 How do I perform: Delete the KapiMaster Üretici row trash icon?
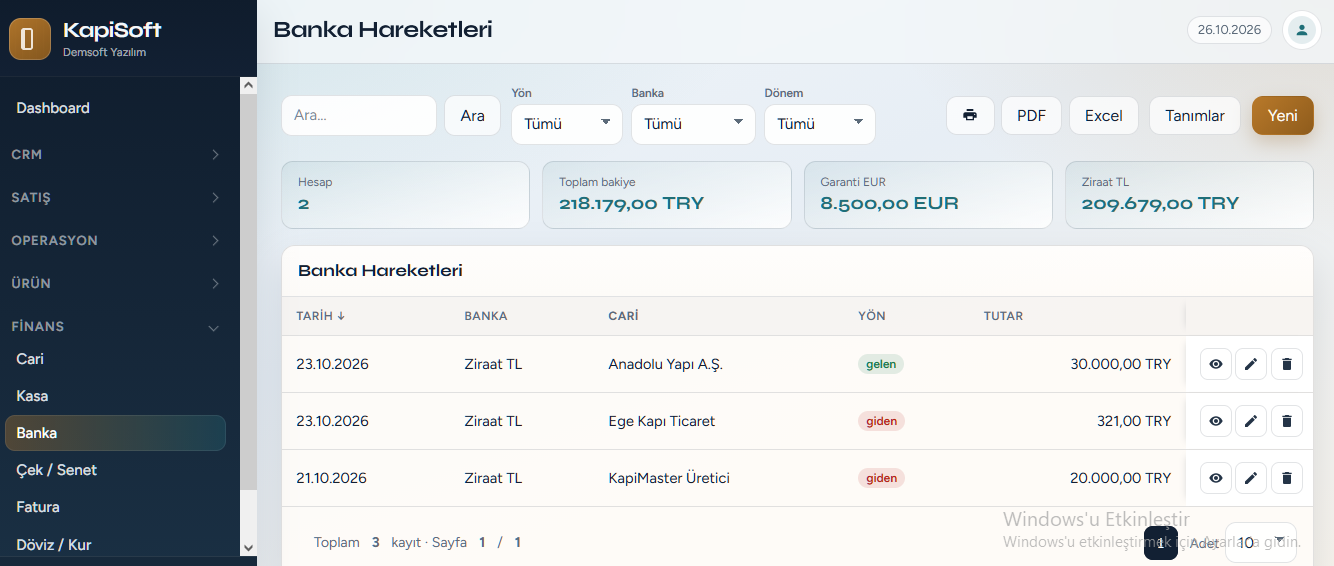point(1287,478)
